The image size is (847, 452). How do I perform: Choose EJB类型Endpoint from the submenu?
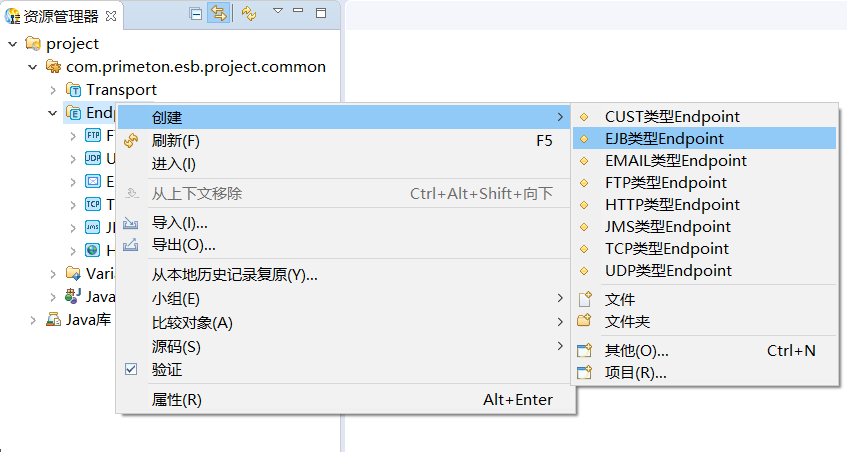664,139
